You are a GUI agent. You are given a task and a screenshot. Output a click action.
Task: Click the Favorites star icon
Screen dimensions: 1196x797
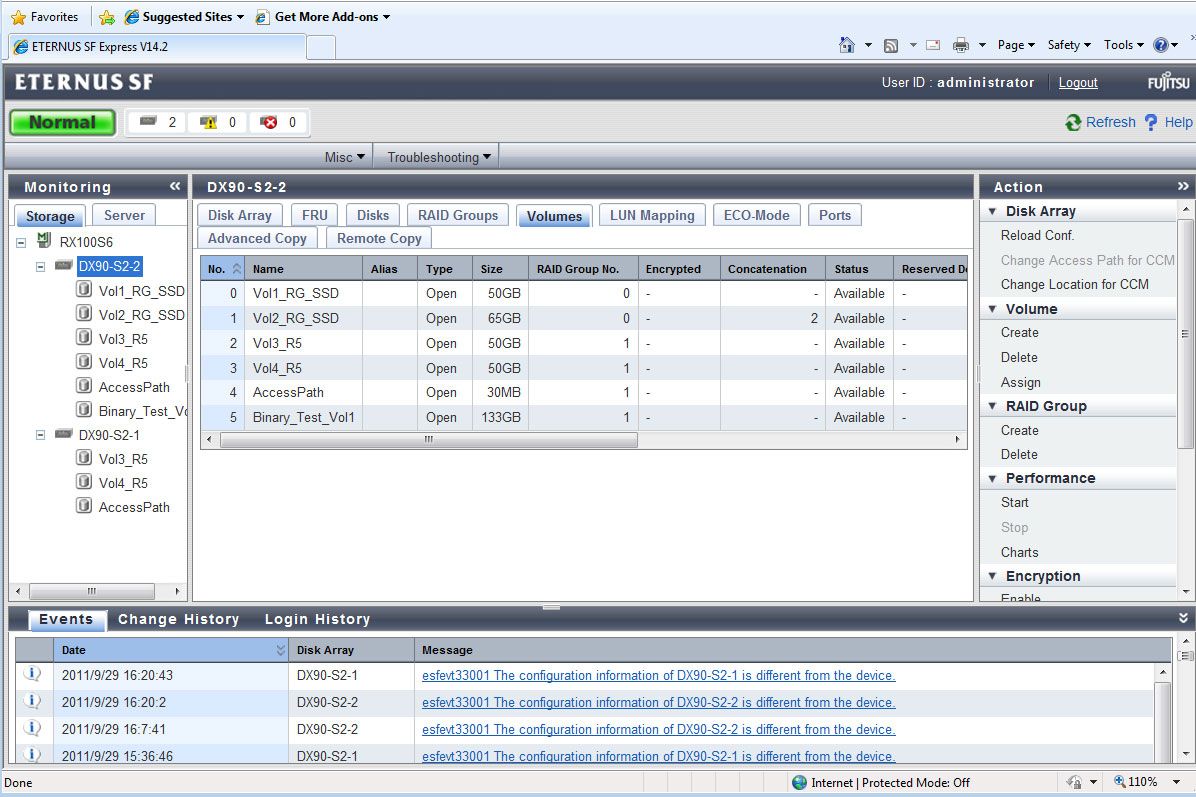pyautogui.click(x=18, y=17)
